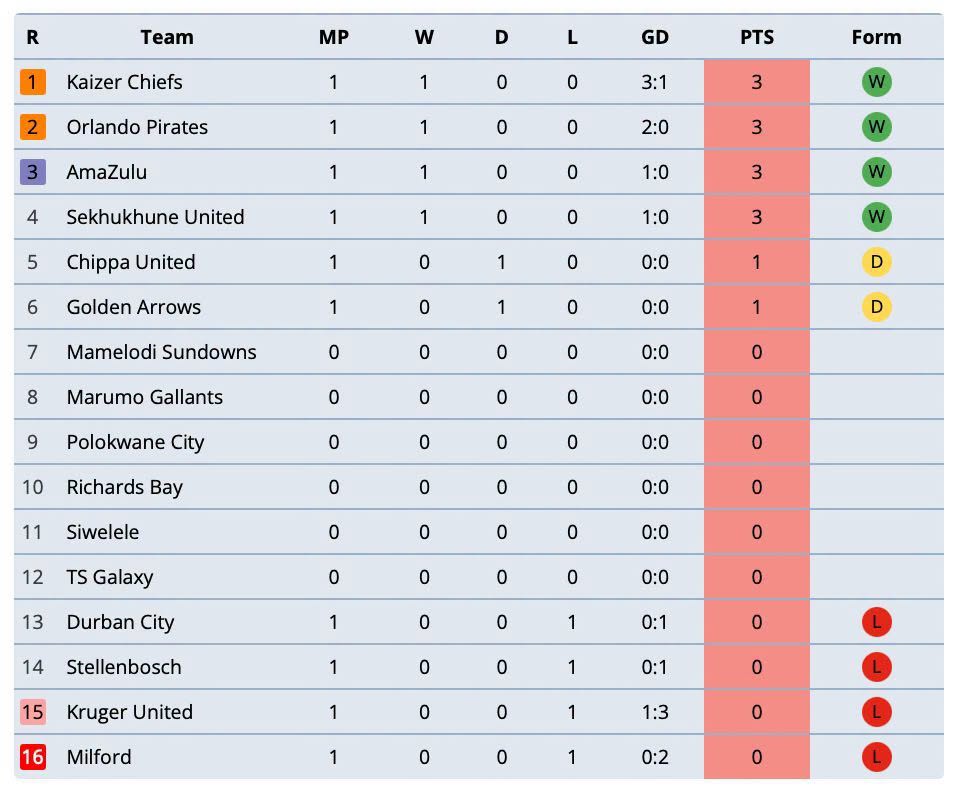Click the Form column header
The height and width of the screenshot is (788, 958).
pyautogui.click(x=876, y=37)
